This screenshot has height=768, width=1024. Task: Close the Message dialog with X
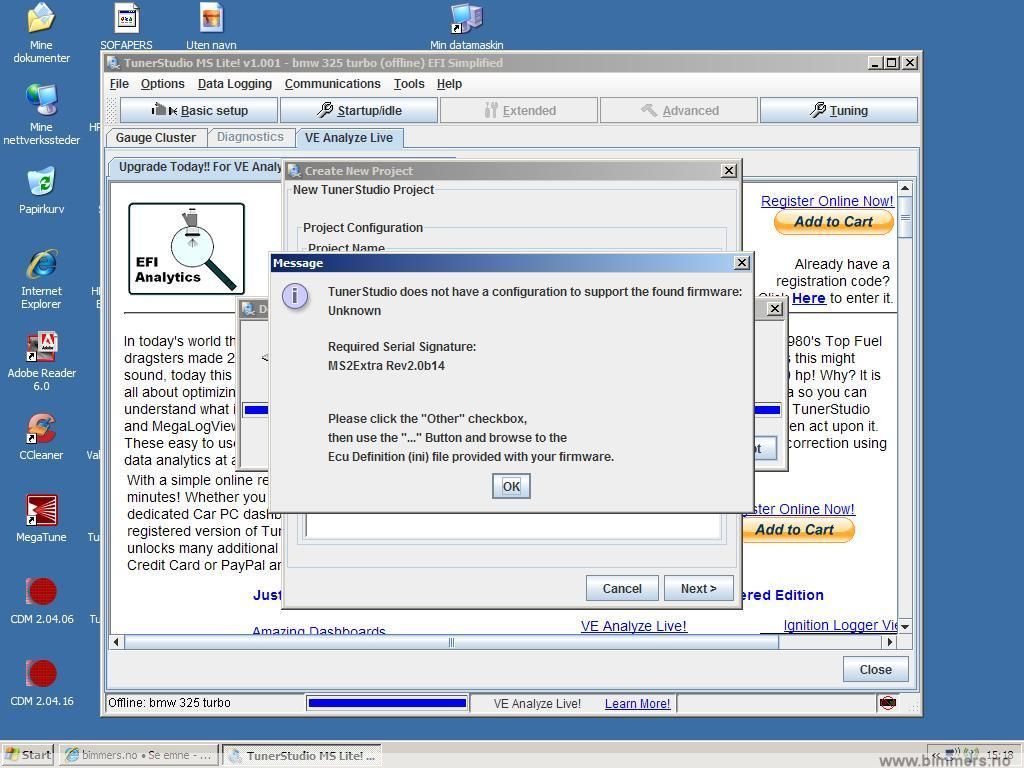[742, 263]
